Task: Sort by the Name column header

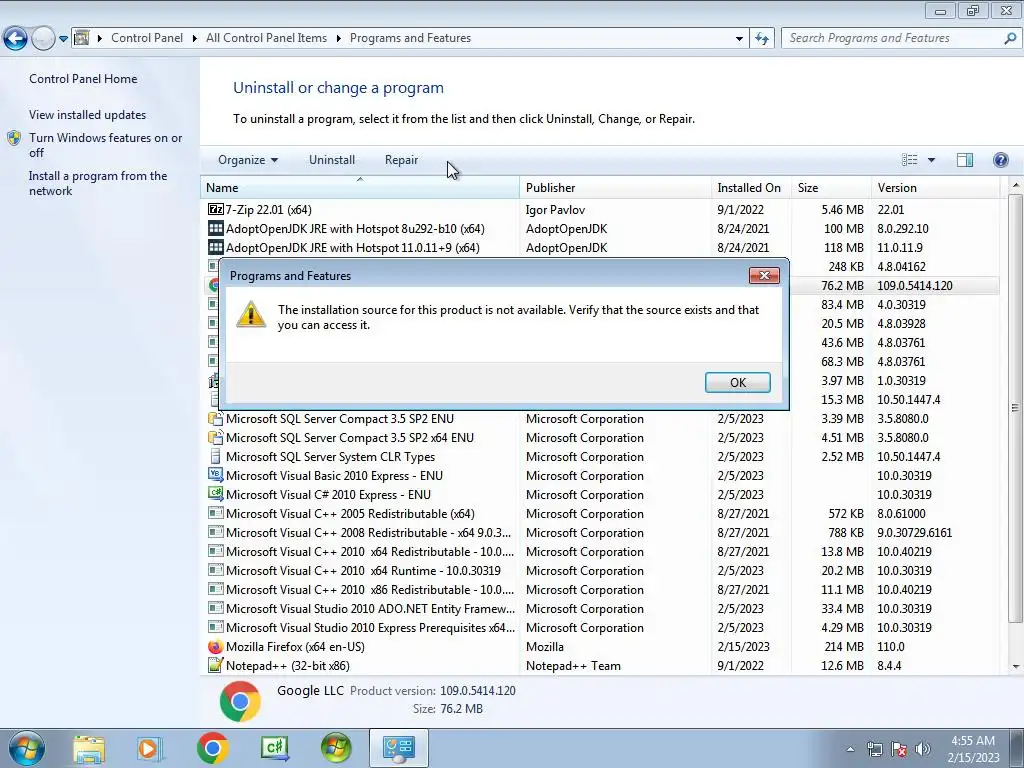Action: 360,188
